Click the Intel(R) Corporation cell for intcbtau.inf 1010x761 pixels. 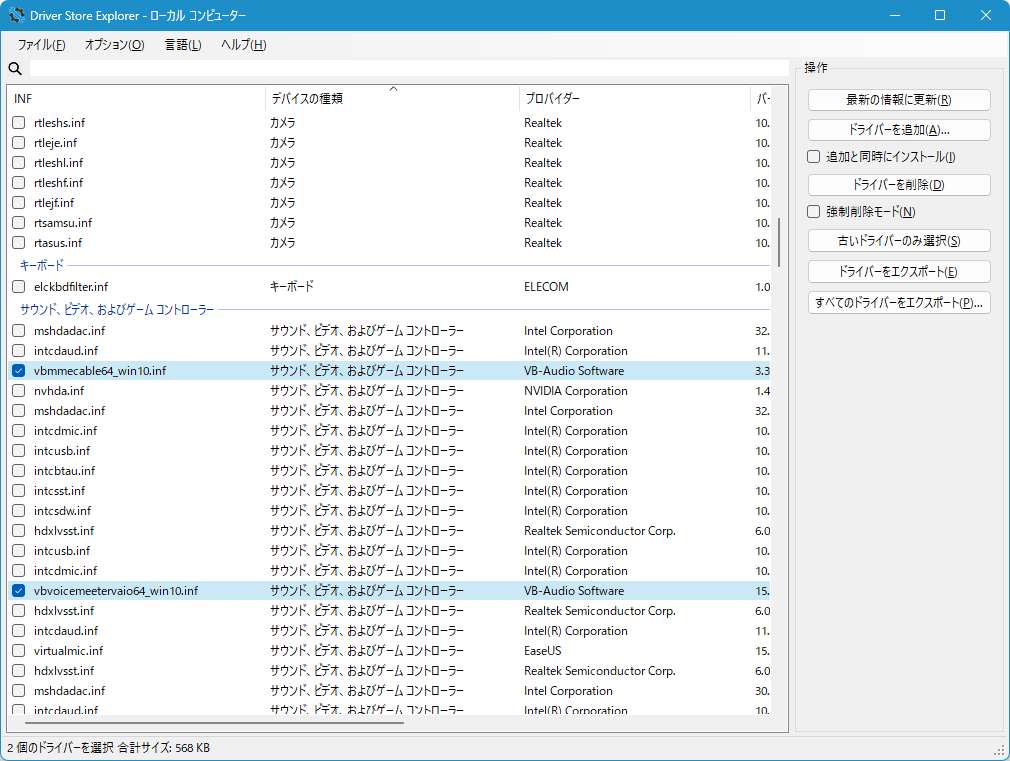pos(576,470)
